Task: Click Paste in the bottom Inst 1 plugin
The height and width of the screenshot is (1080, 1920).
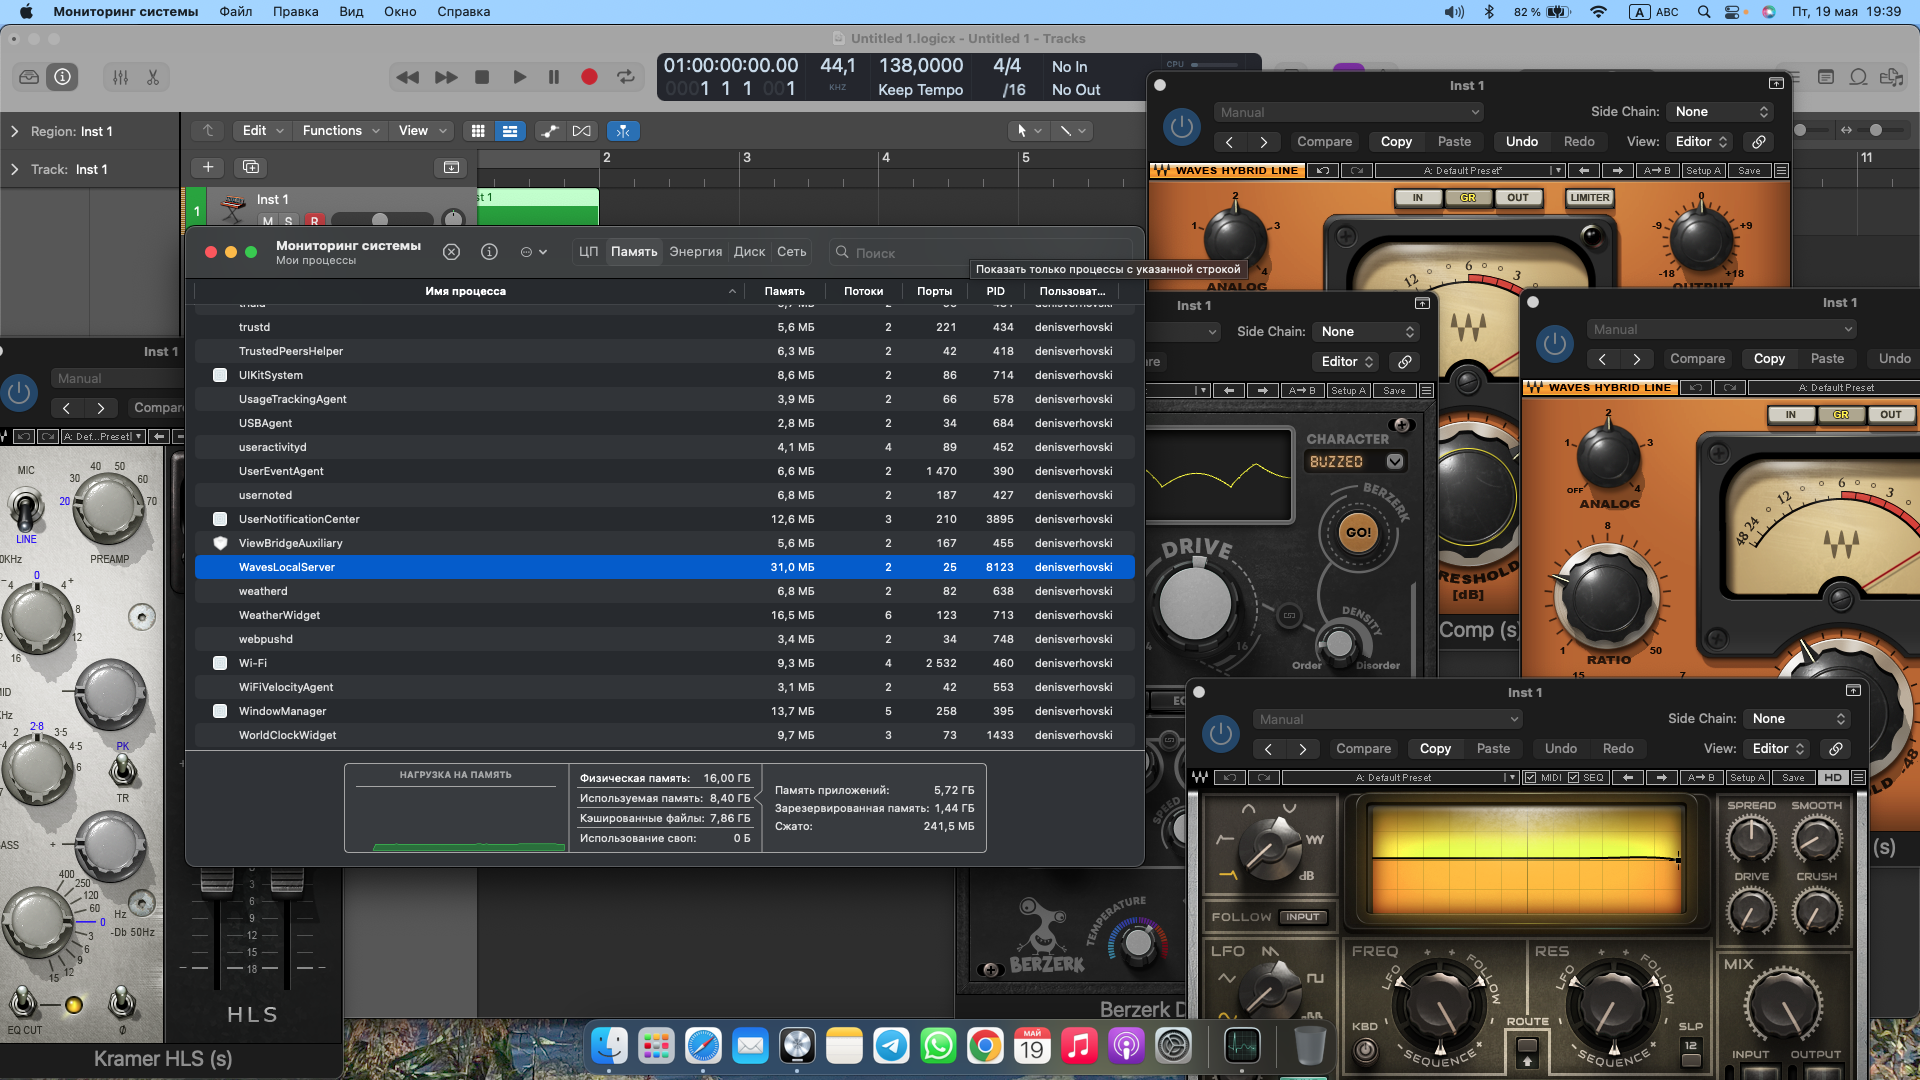Action: [x=1493, y=748]
